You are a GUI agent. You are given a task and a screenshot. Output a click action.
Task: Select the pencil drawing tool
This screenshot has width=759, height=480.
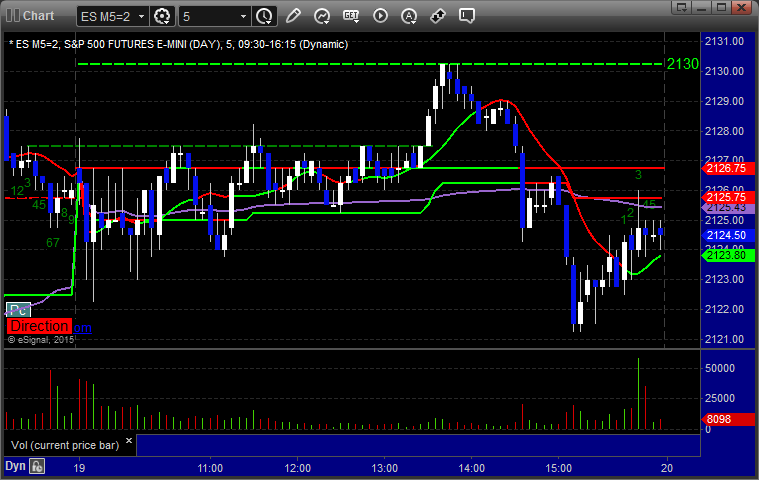pyautogui.click(x=293, y=16)
